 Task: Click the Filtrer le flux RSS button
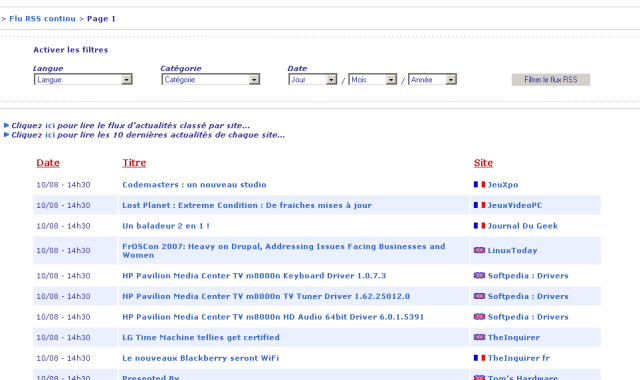pos(551,80)
